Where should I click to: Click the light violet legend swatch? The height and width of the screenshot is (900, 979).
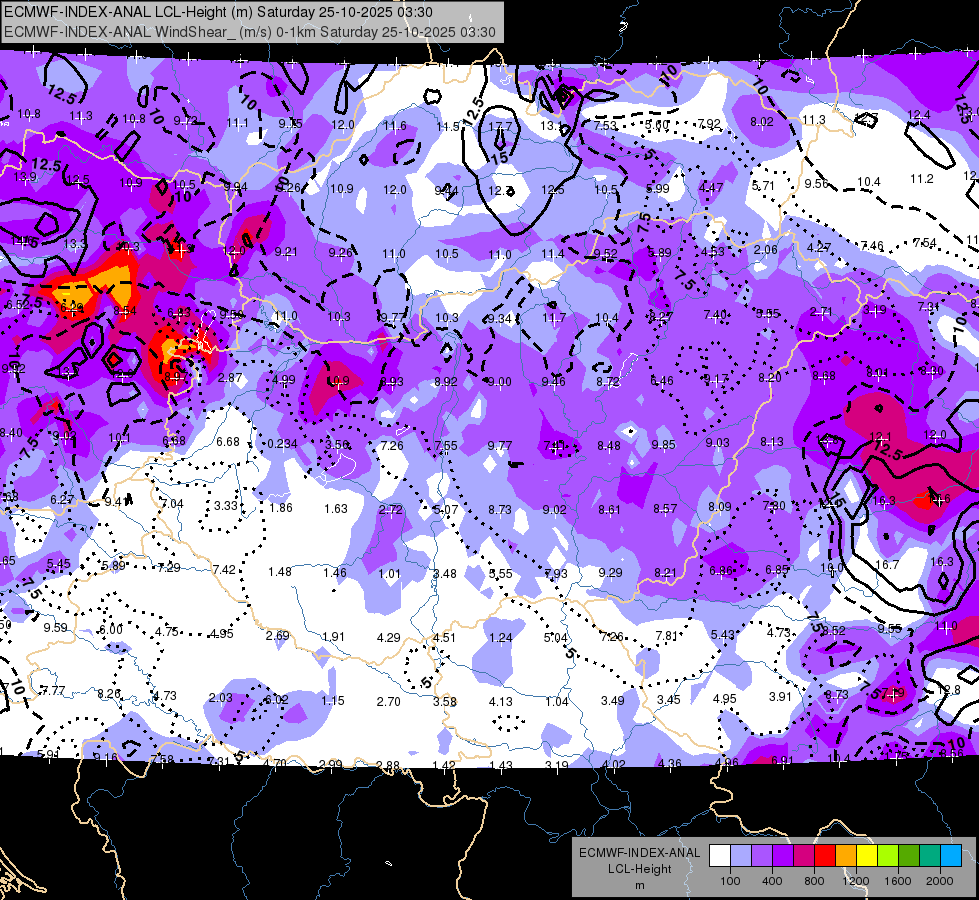click(762, 856)
